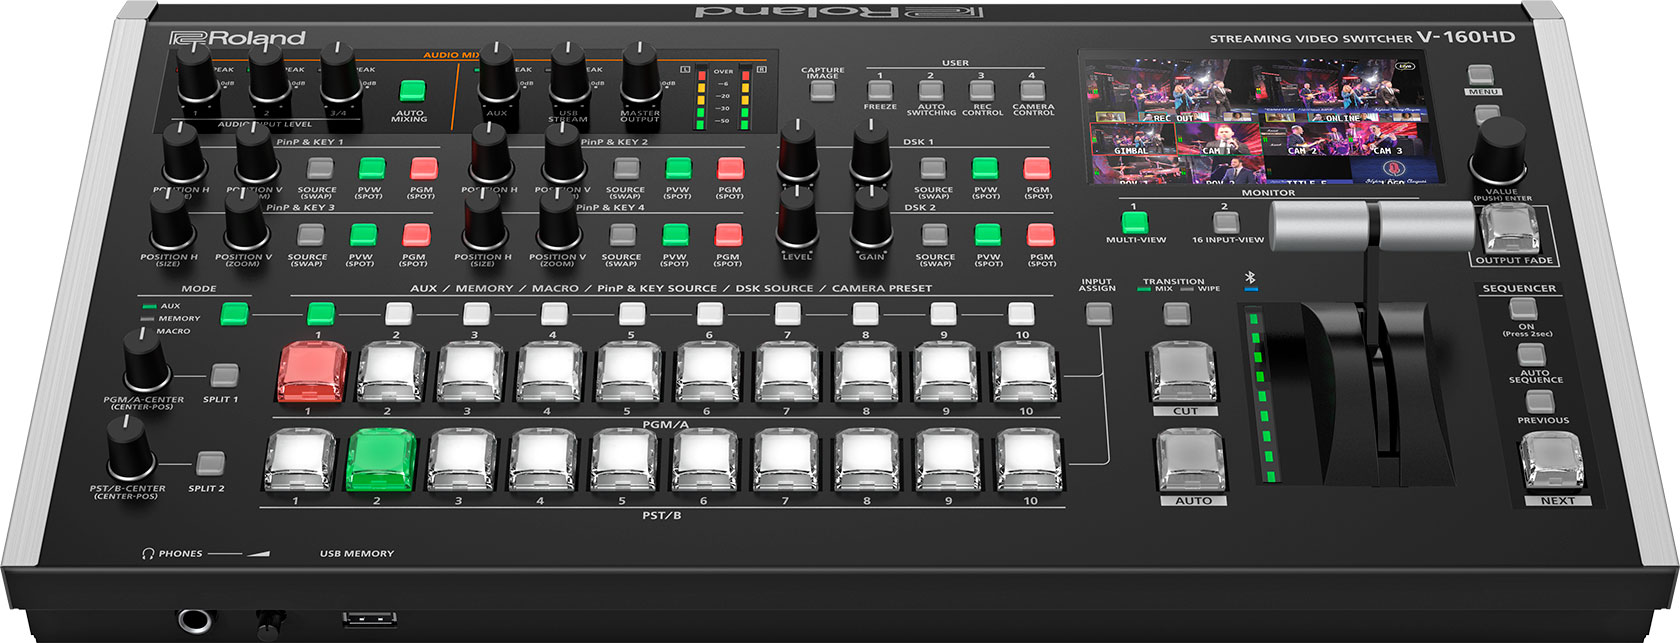Select red PGM/A channel 1 button

(312, 371)
